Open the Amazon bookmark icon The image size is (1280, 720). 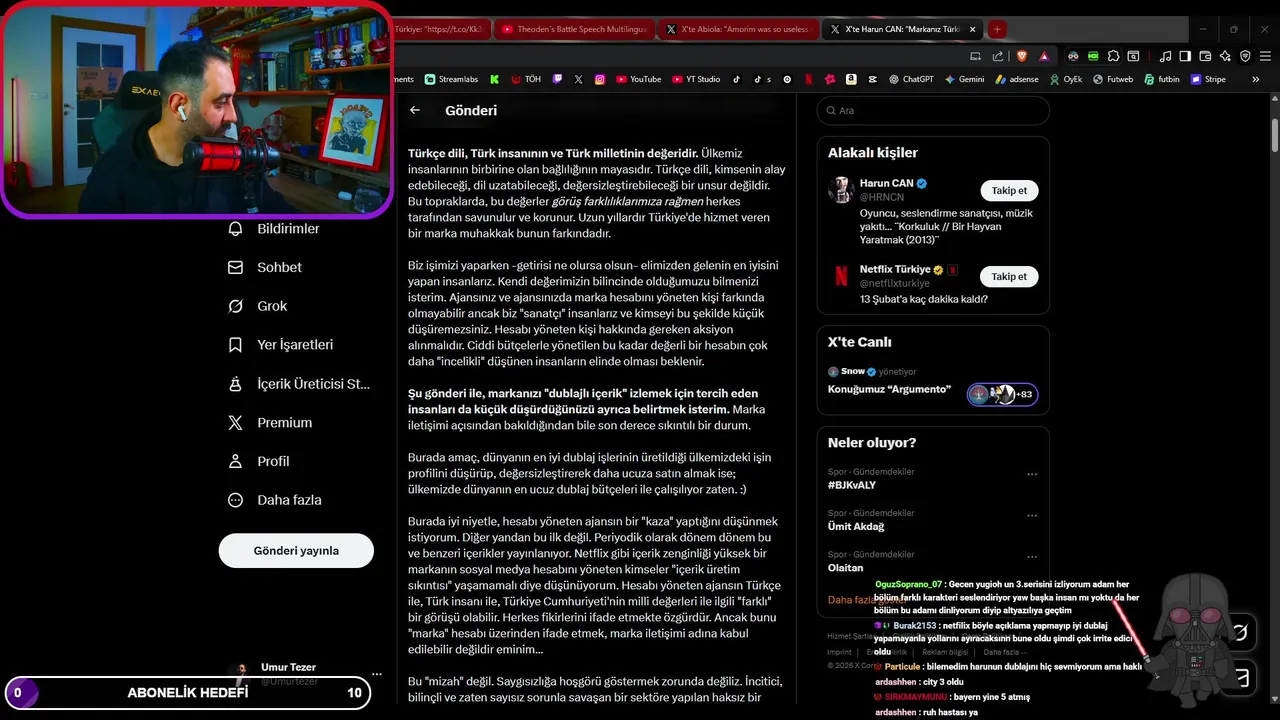click(851, 79)
